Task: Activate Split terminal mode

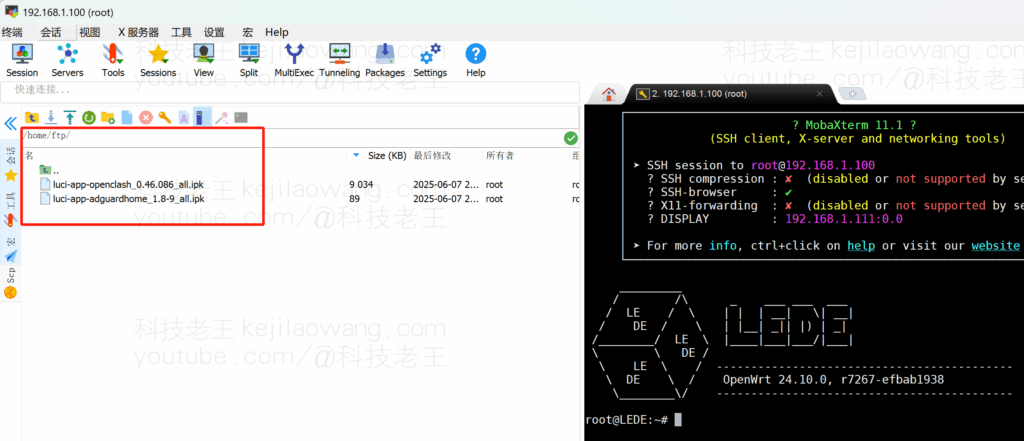Action: 249,61
